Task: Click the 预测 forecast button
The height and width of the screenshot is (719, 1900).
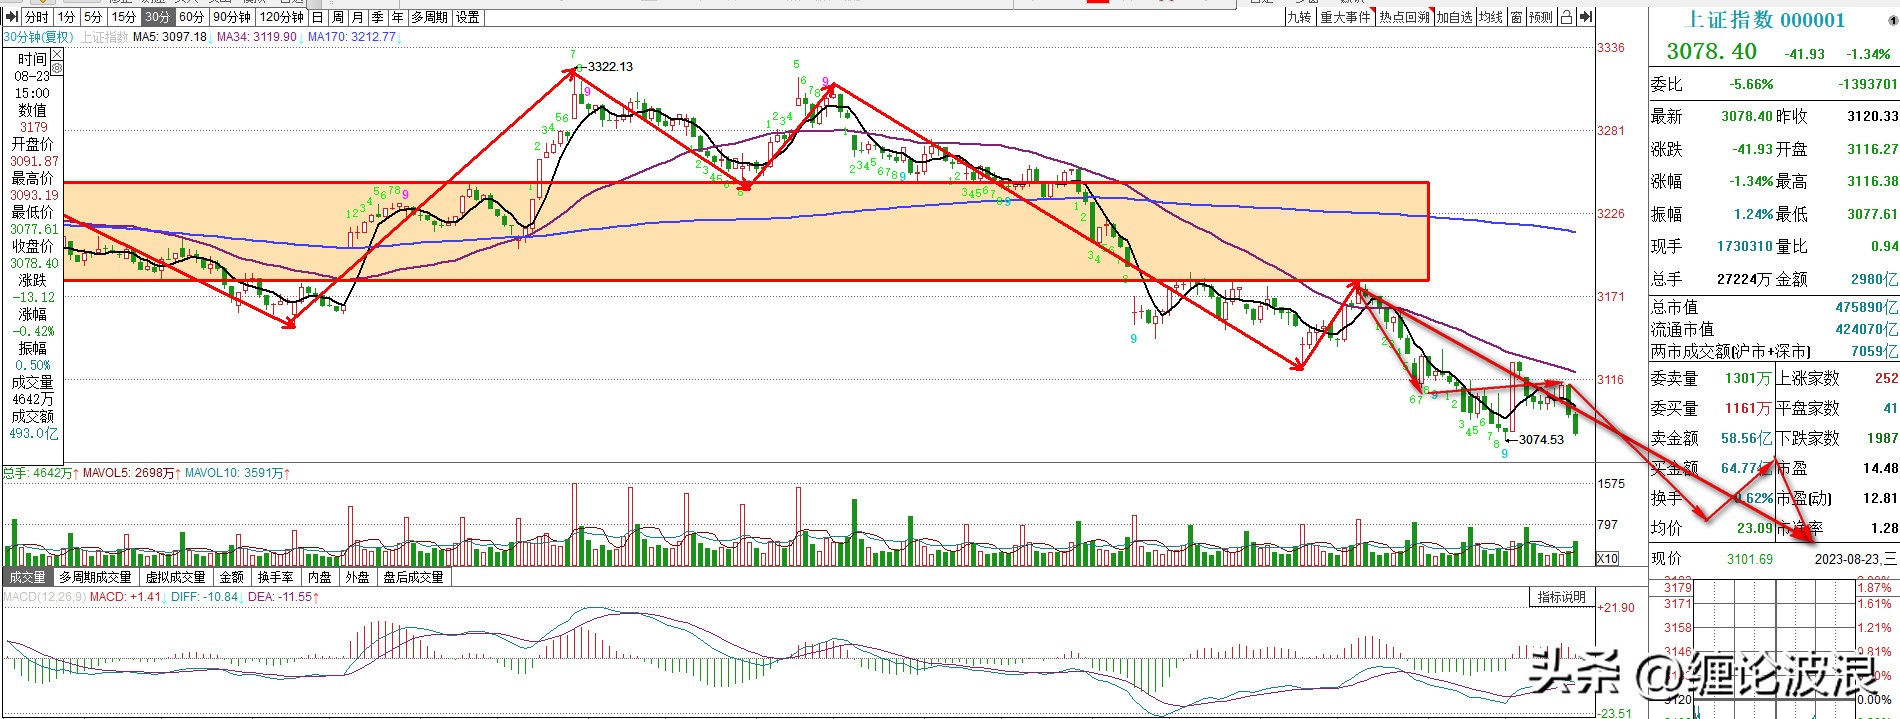Action: 1541,17
